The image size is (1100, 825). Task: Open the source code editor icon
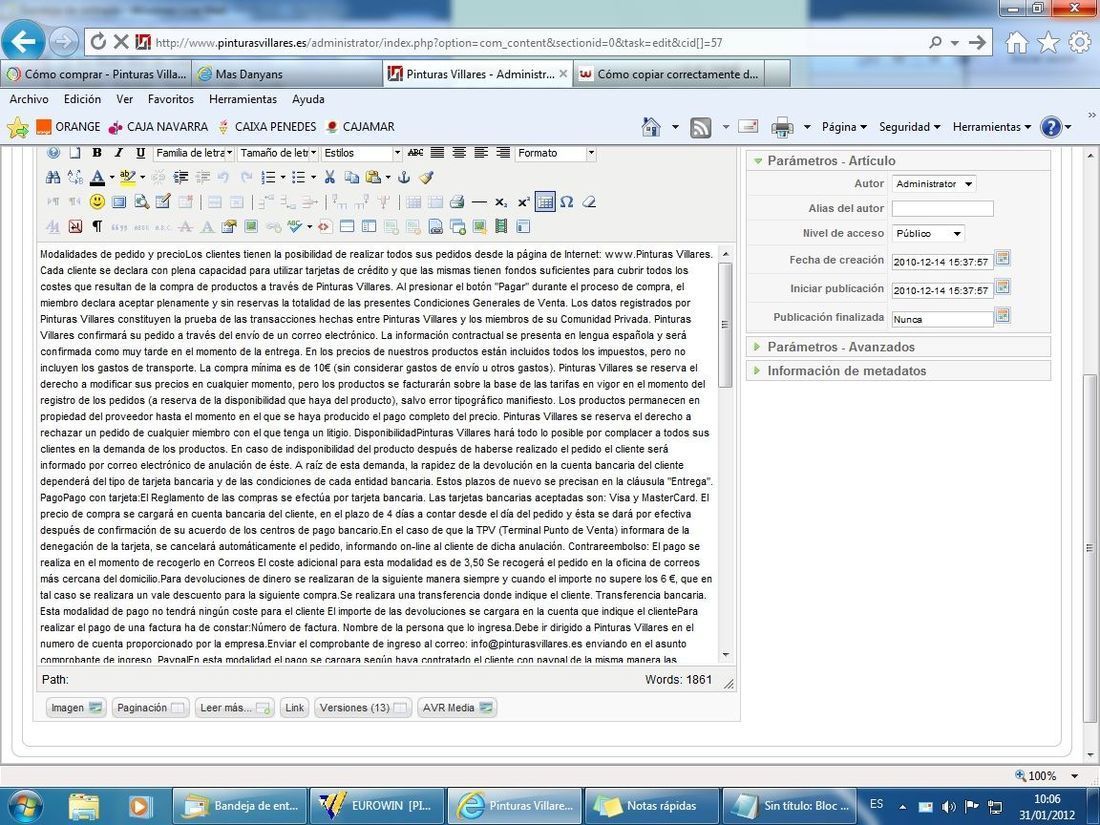point(323,227)
